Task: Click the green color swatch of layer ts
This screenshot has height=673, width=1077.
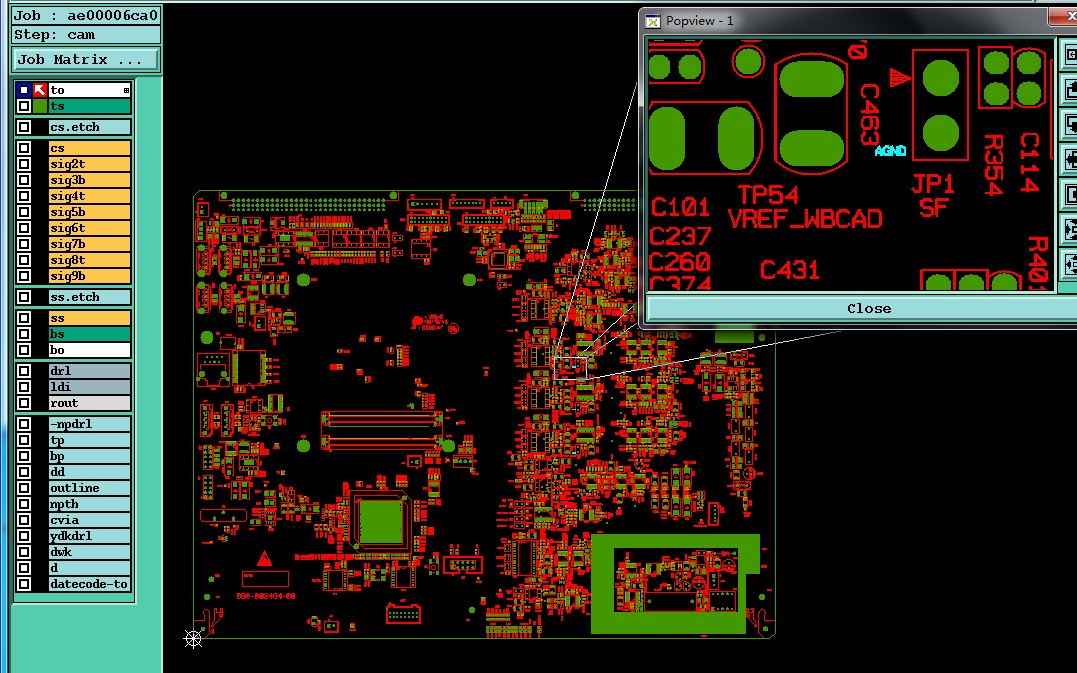Action: (40, 106)
